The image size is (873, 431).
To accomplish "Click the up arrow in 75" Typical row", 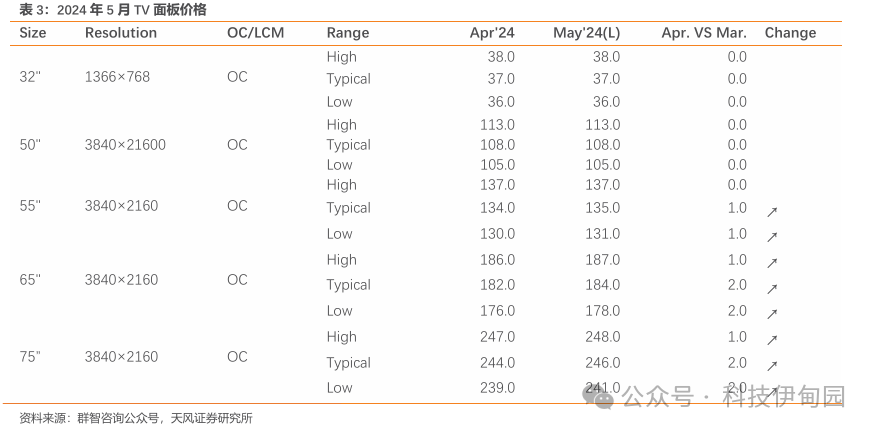I will click(x=772, y=366).
